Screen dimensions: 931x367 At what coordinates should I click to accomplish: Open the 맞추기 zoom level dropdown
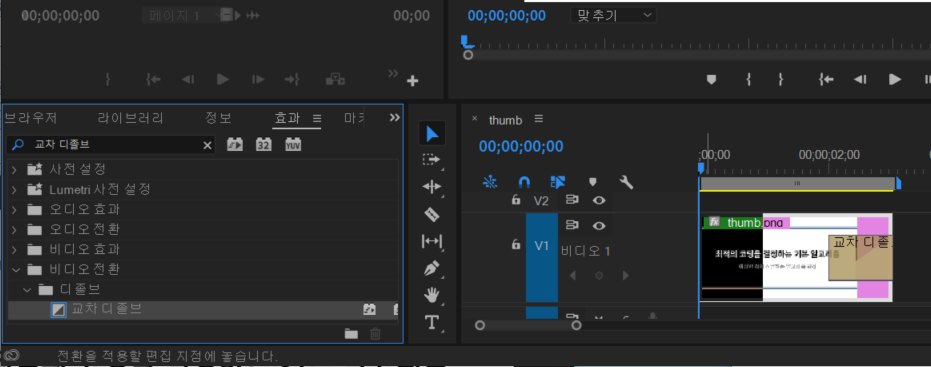tap(613, 15)
